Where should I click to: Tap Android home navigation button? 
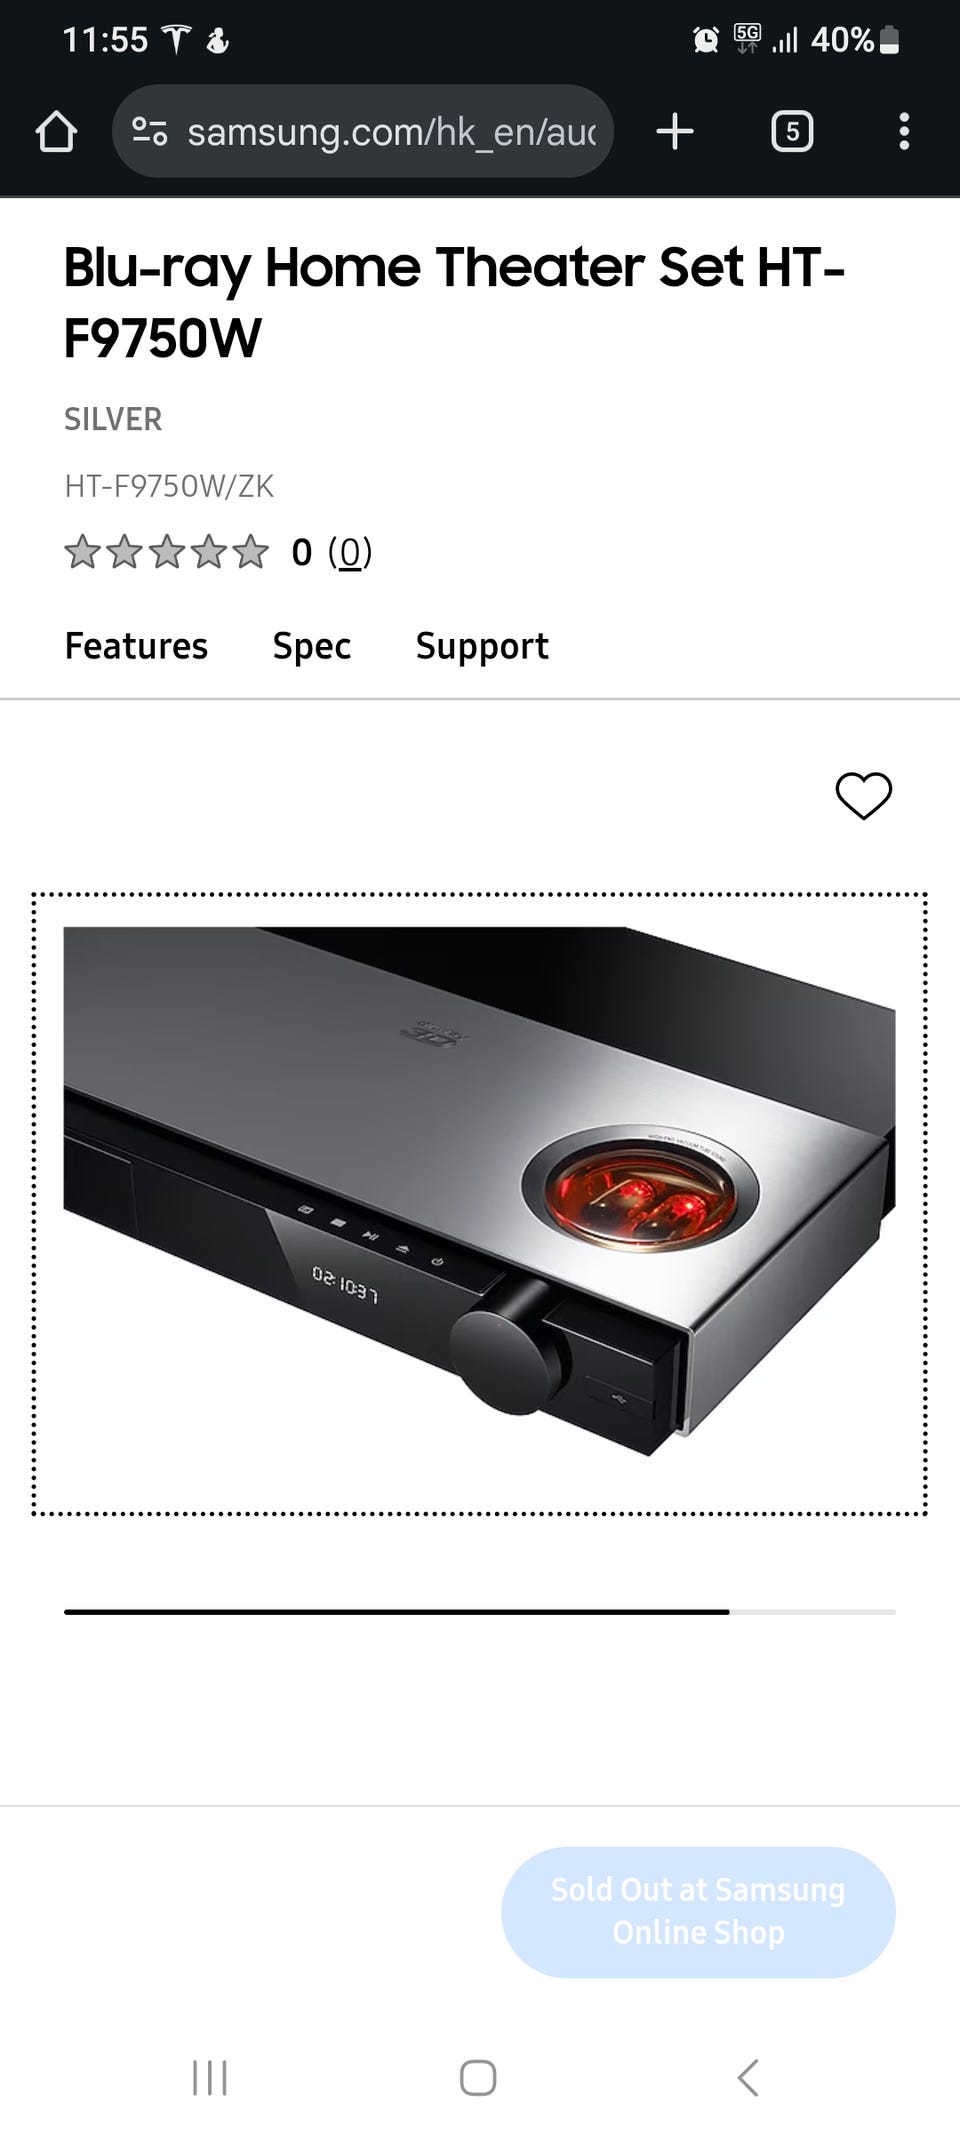(478, 2077)
